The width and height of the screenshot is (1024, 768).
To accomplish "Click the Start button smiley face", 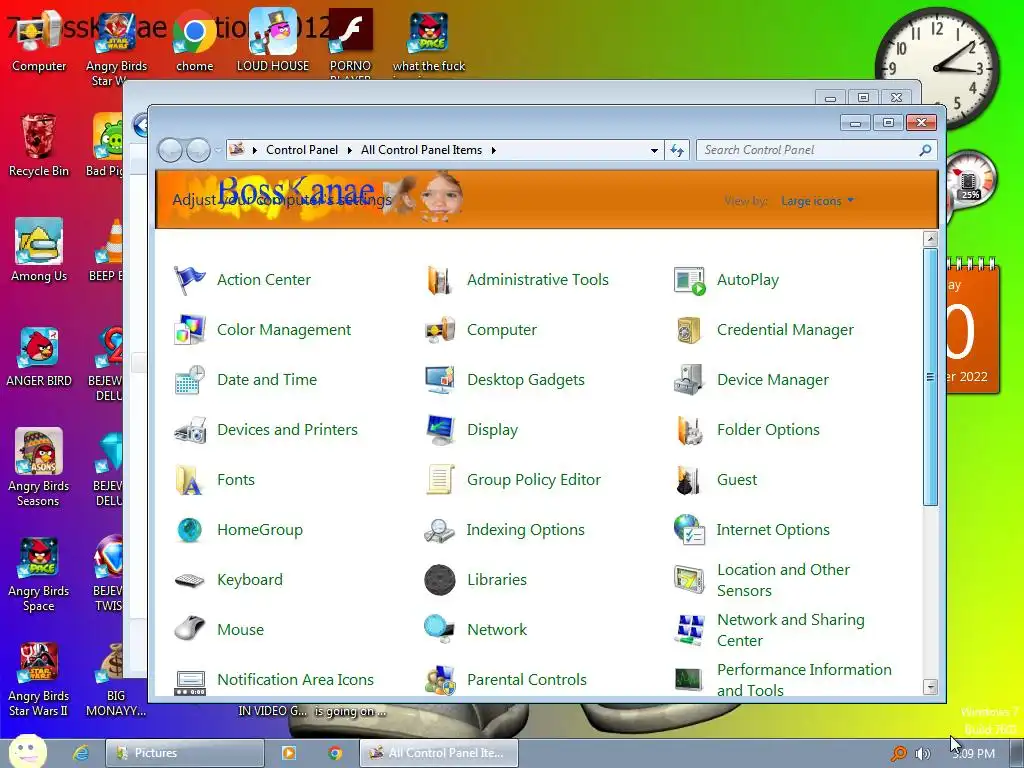I will click(x=27, y=751).
